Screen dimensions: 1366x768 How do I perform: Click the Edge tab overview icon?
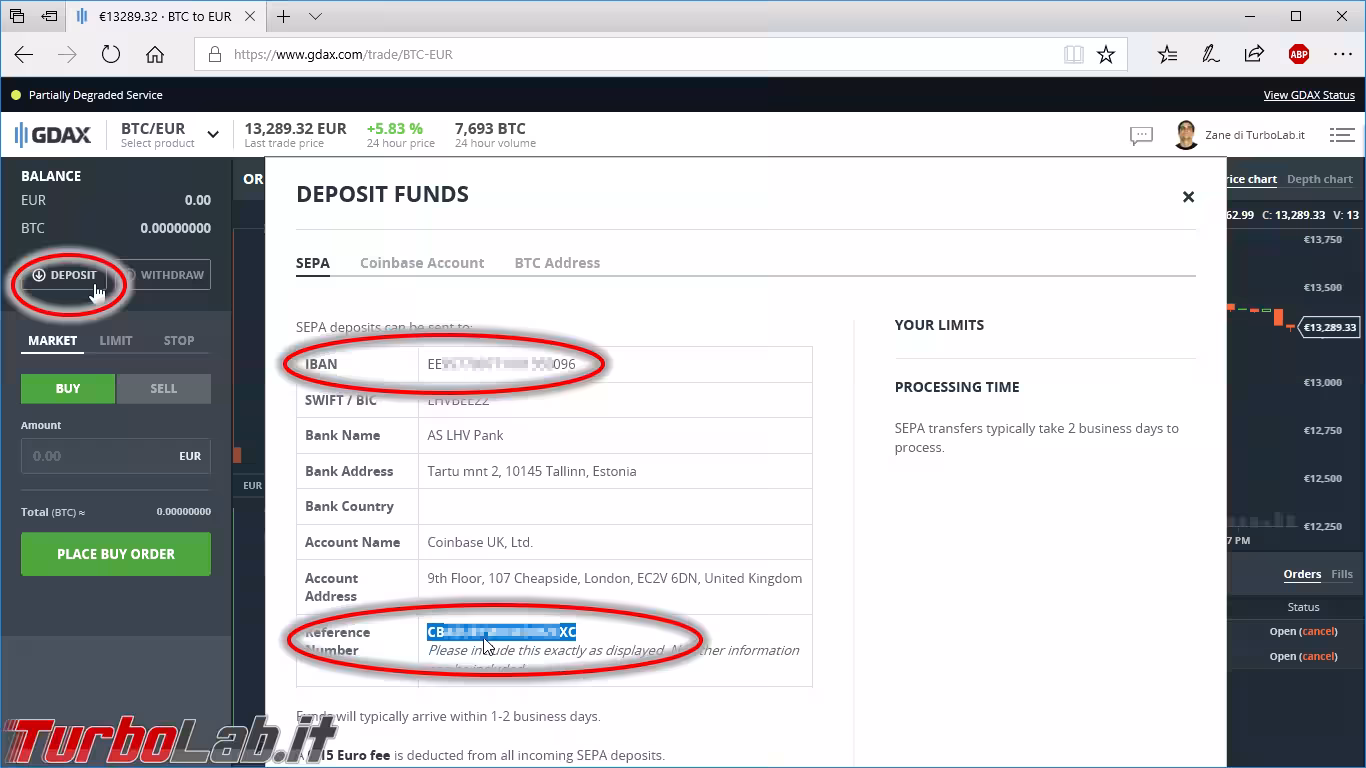[x=17, y=16]
